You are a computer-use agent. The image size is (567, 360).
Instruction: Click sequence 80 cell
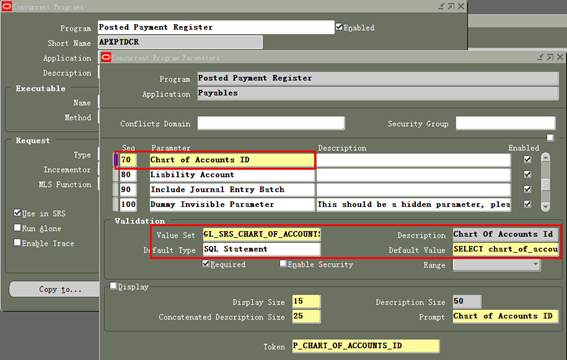(128, 175)
